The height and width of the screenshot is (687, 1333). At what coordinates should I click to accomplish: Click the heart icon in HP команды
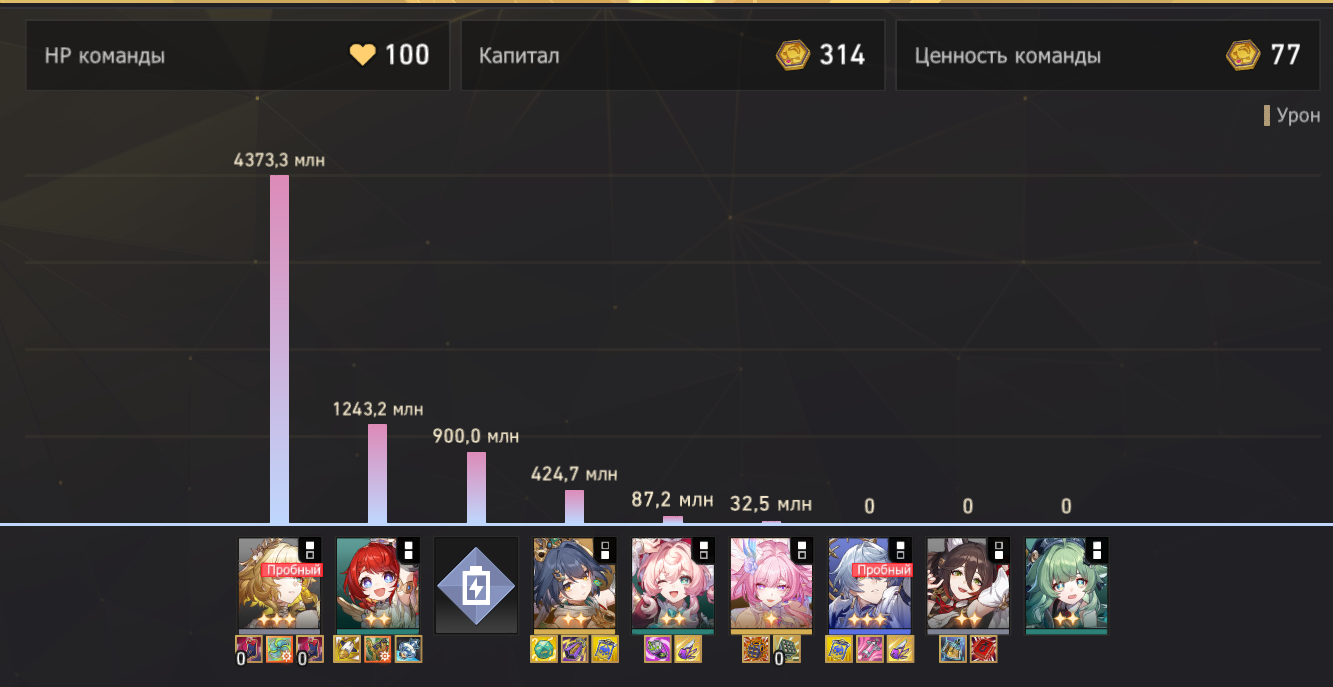click(x=362, y=55)
